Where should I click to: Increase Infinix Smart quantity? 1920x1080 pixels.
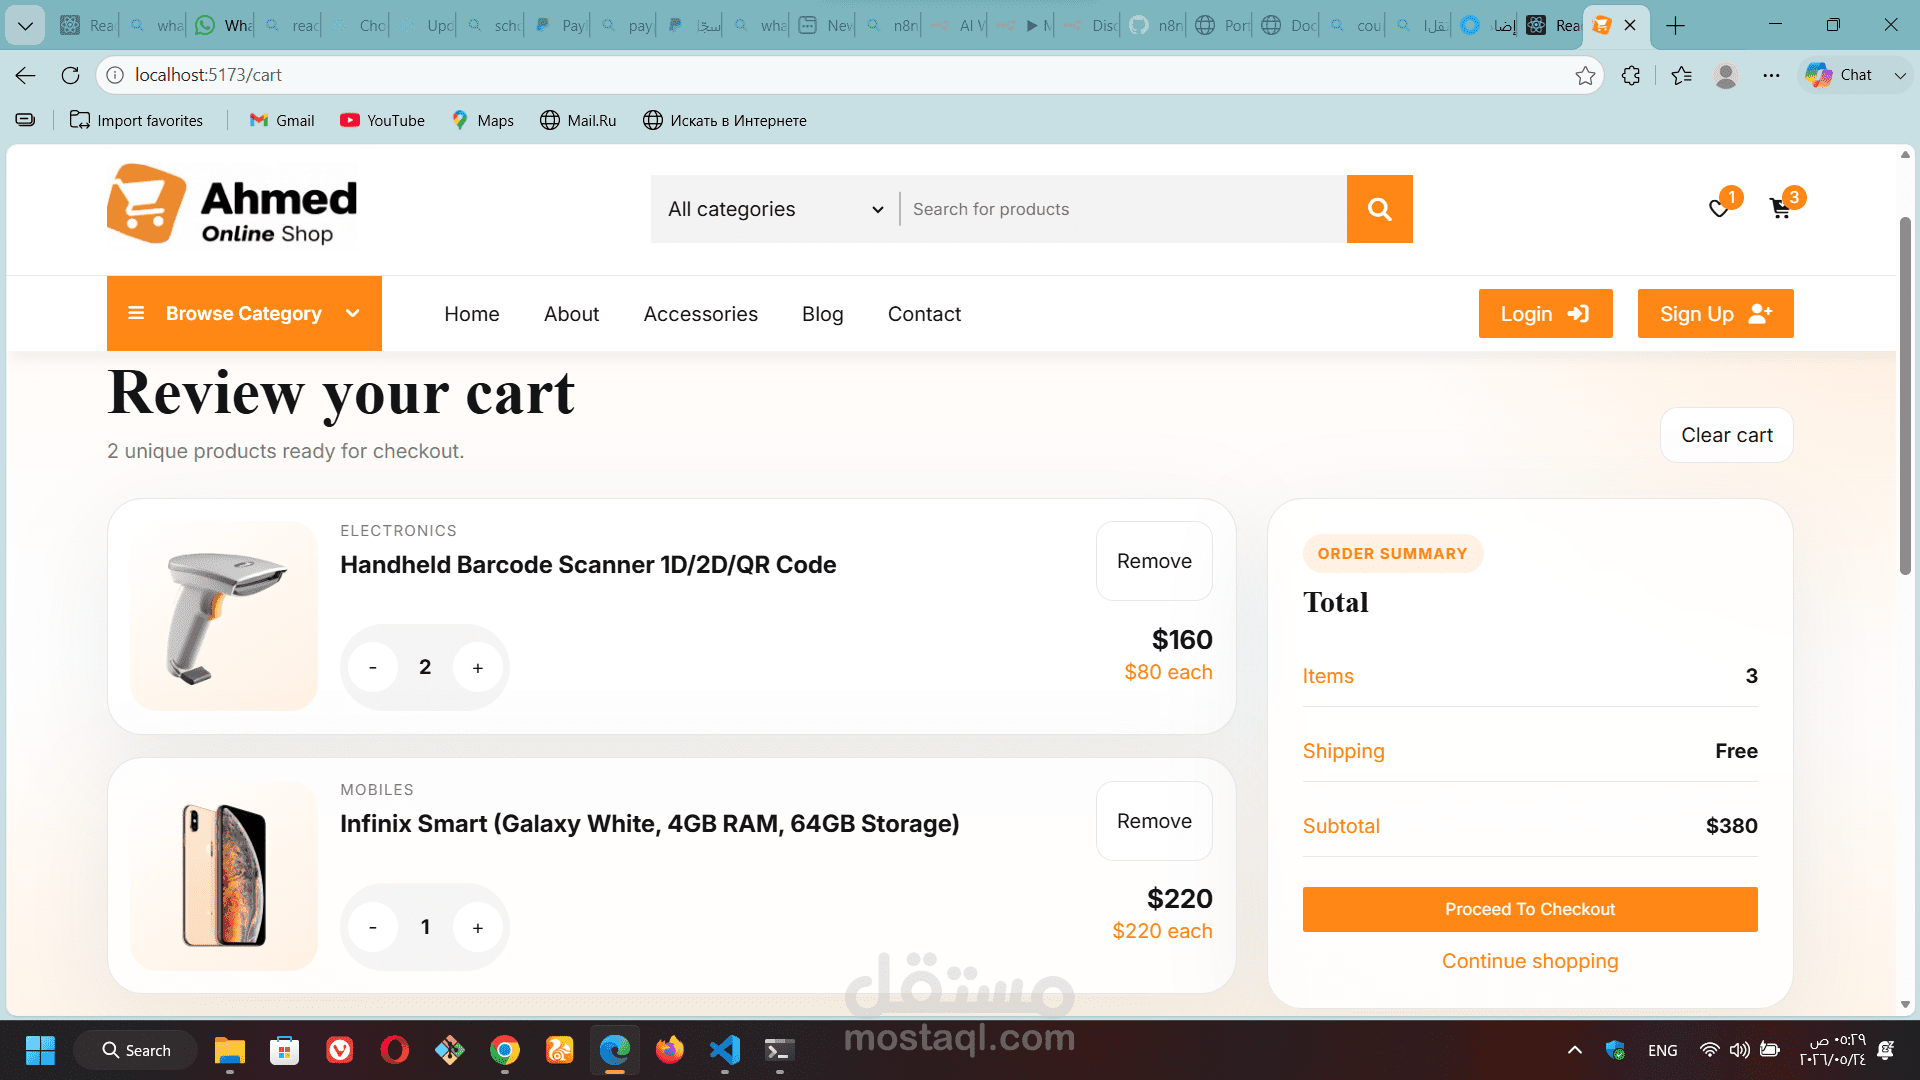click(478, 928)
